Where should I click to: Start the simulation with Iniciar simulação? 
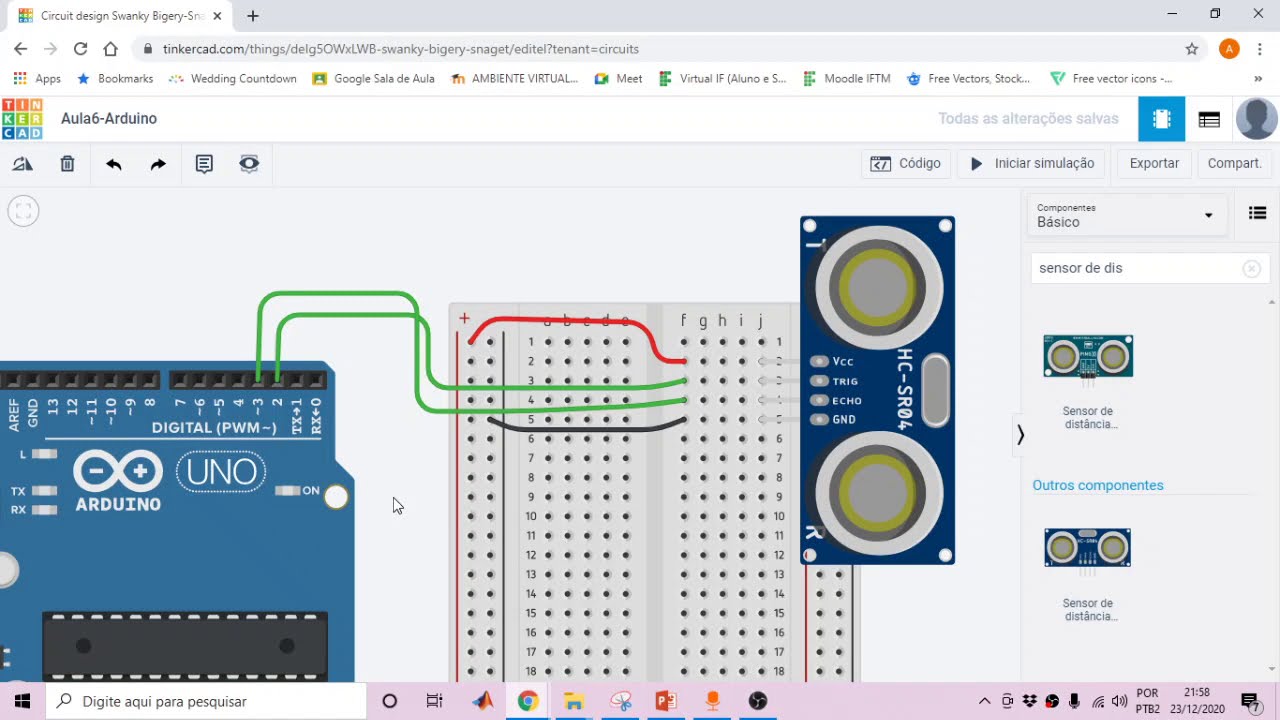point(1032,163)
